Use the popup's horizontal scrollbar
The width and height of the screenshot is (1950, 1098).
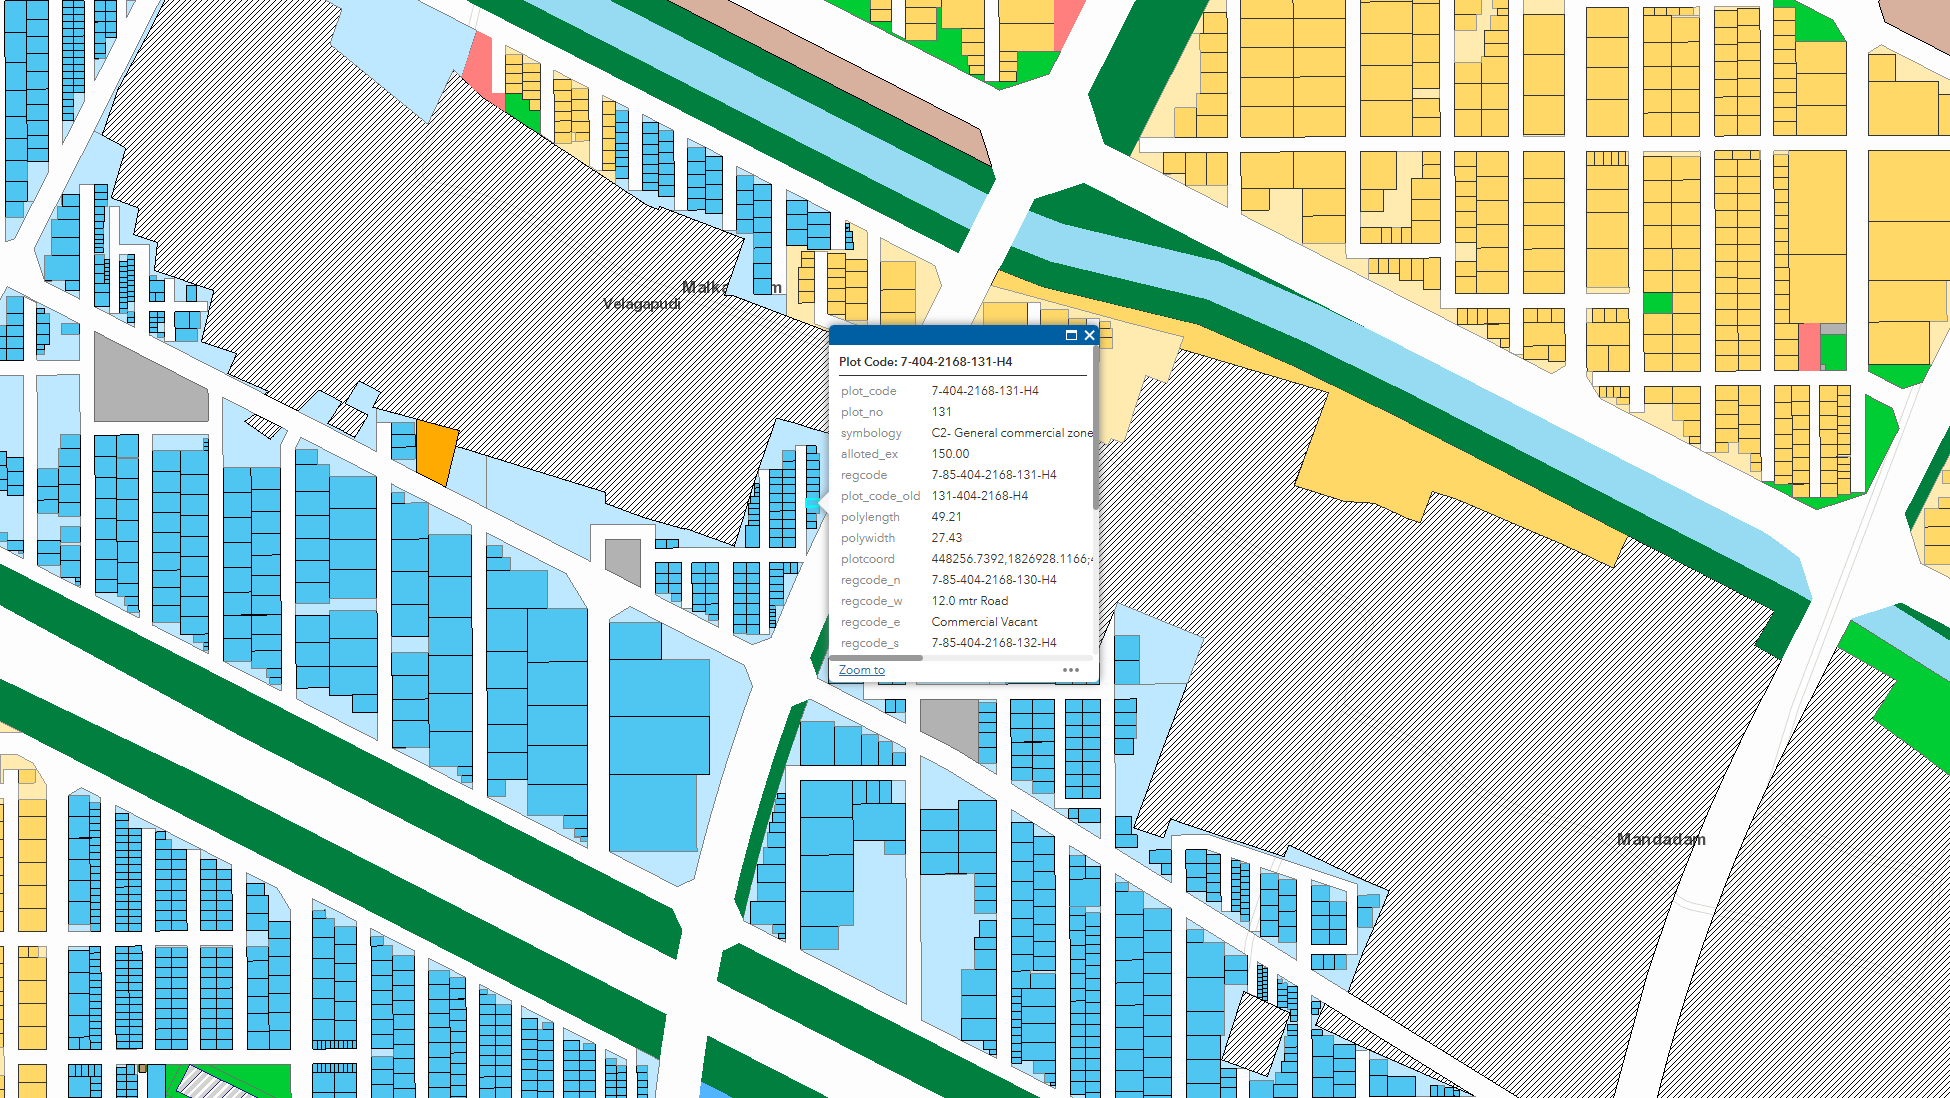tap(876, 658)
